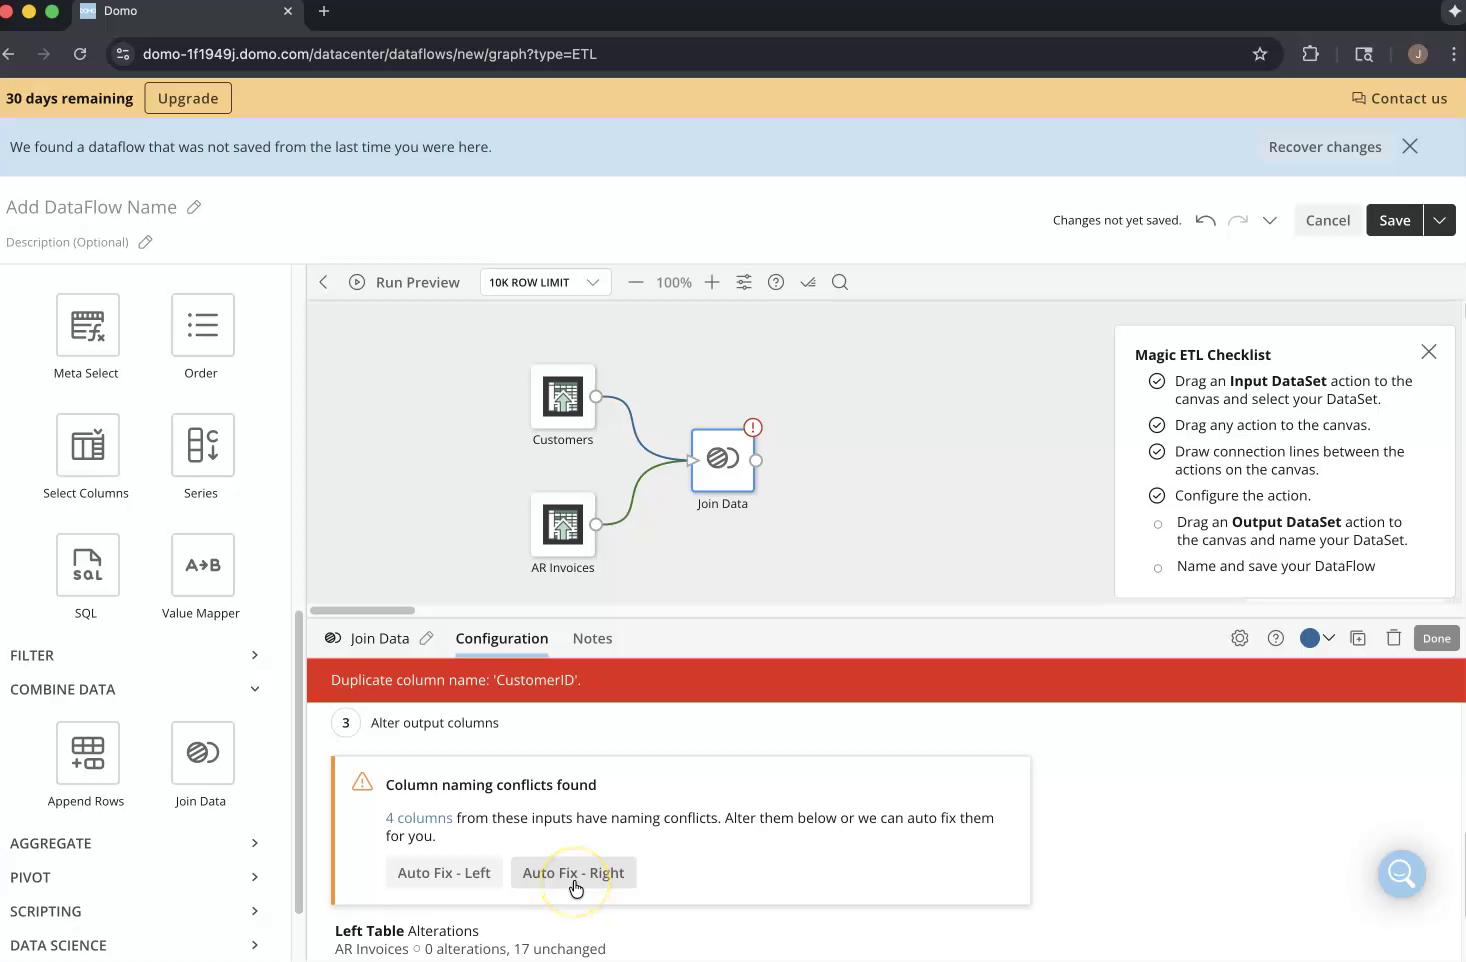Open the version history chevron next to redo

tap(1270, 220)
